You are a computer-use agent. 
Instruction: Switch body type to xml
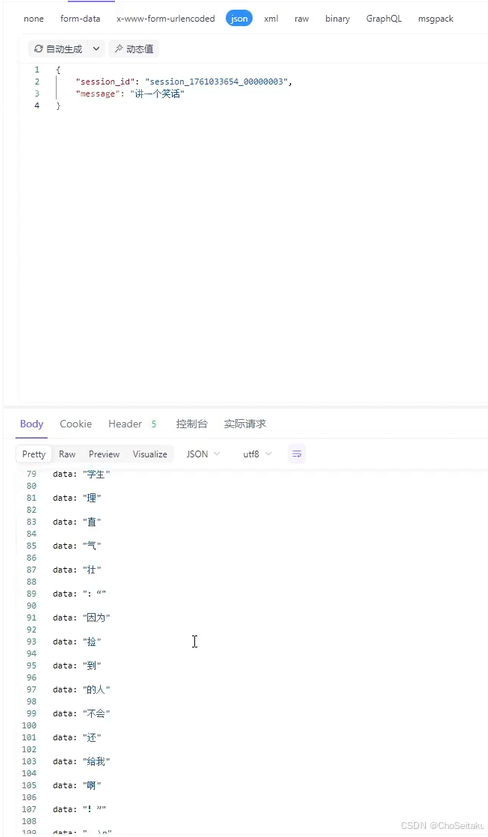pyautogui.click(x=271, y=19)
